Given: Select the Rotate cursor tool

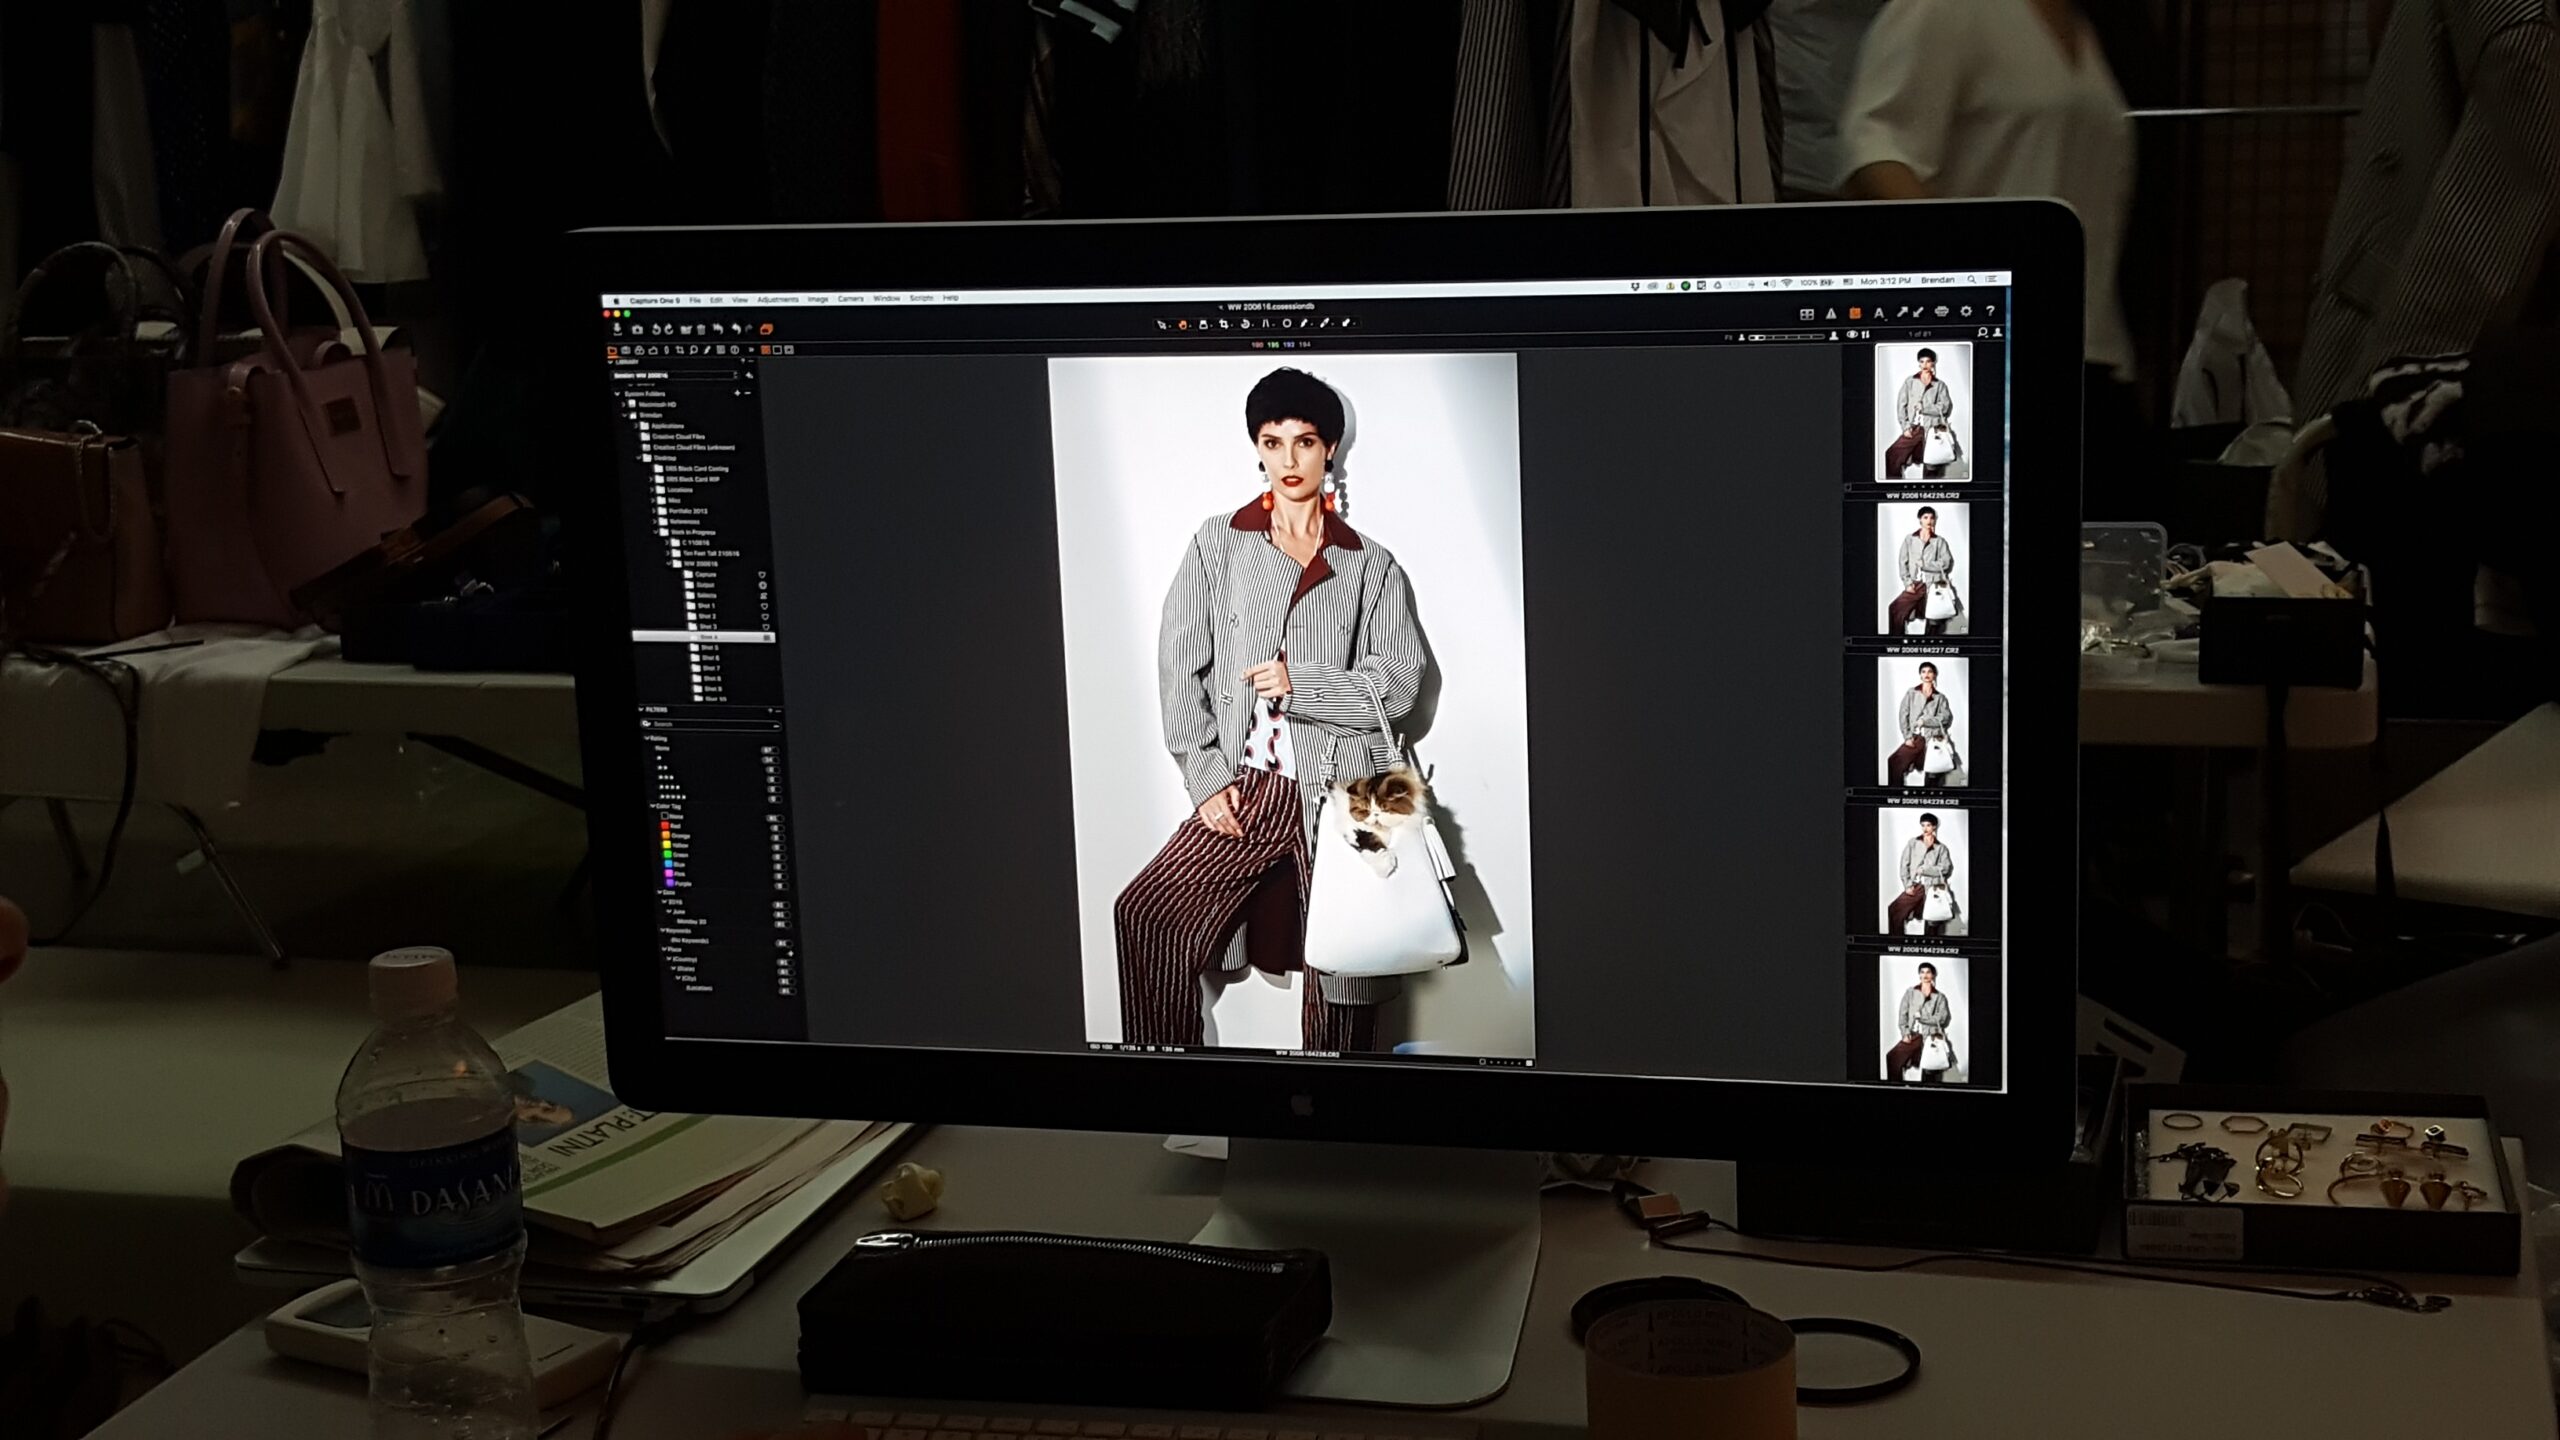Looking at the screenshot, I should point(1245,324).
